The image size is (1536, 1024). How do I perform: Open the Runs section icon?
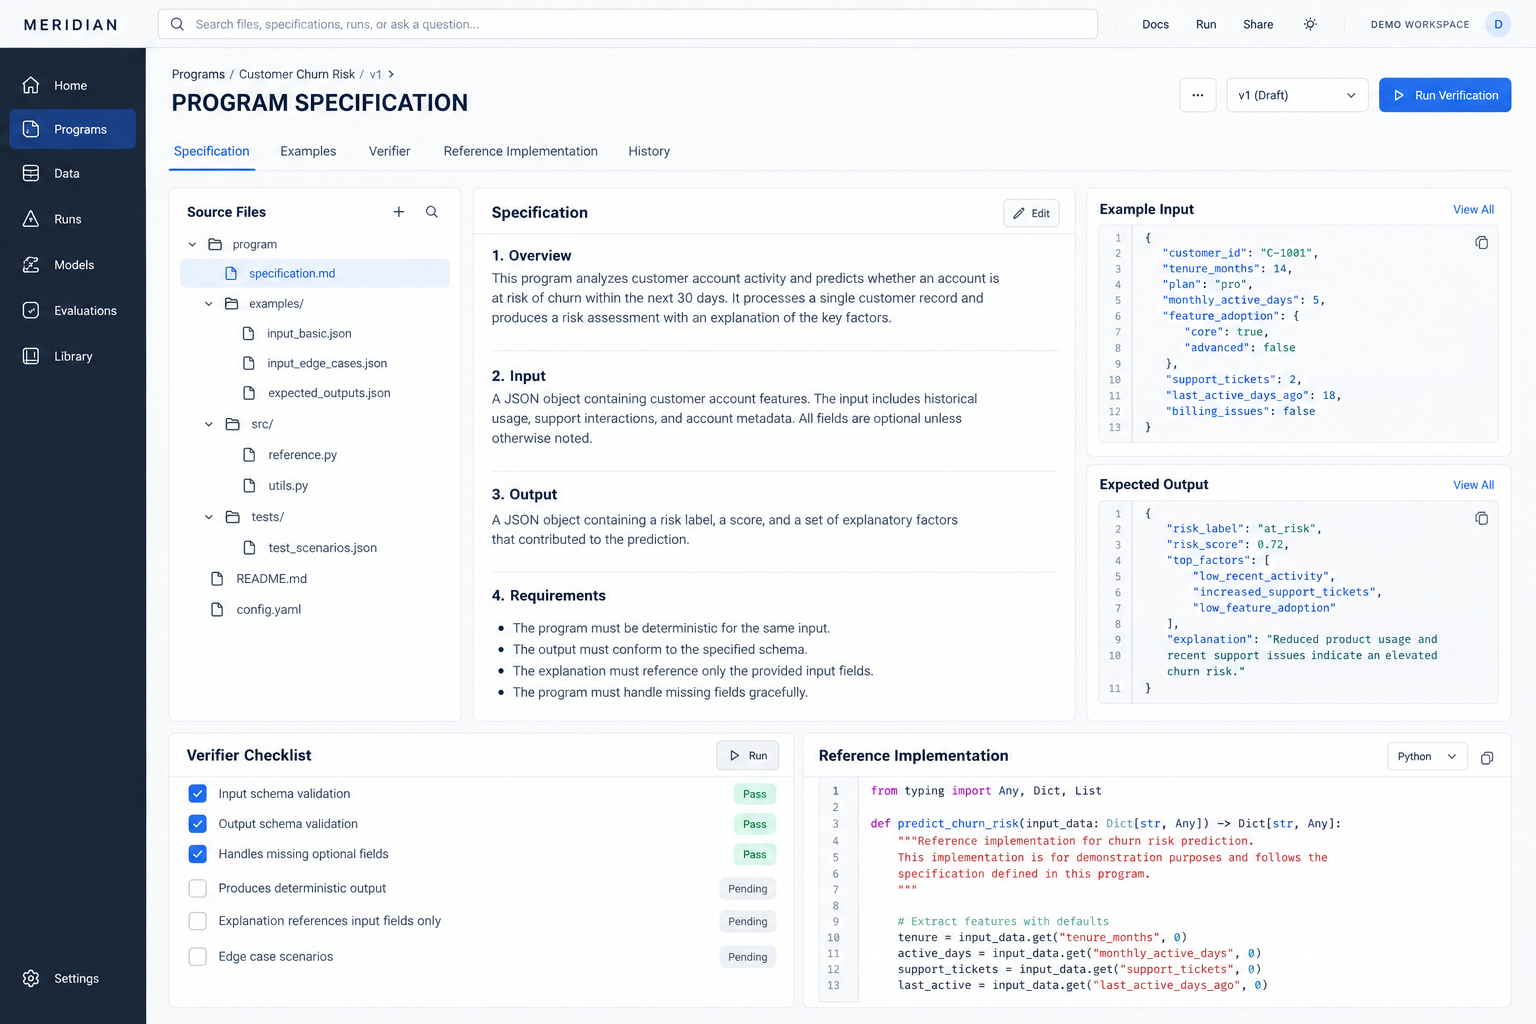(x=31, y=219)
